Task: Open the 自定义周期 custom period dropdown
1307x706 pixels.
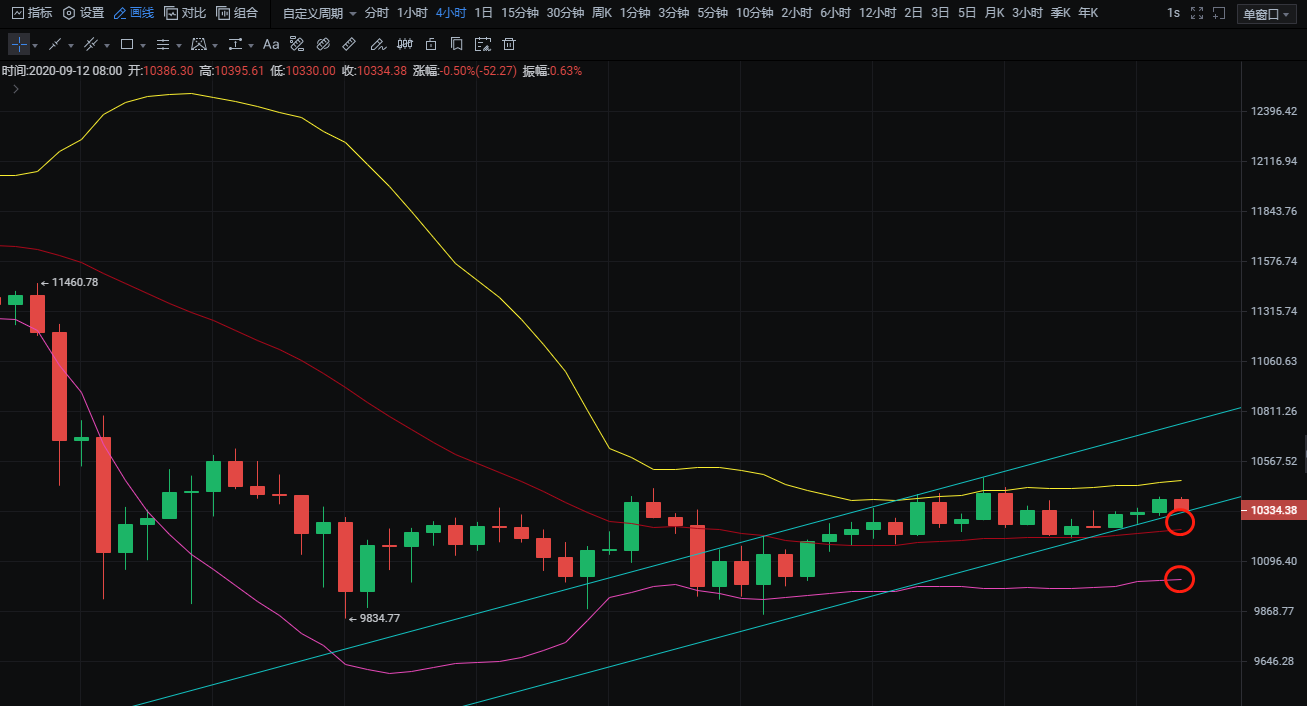Action: [319, 13]
